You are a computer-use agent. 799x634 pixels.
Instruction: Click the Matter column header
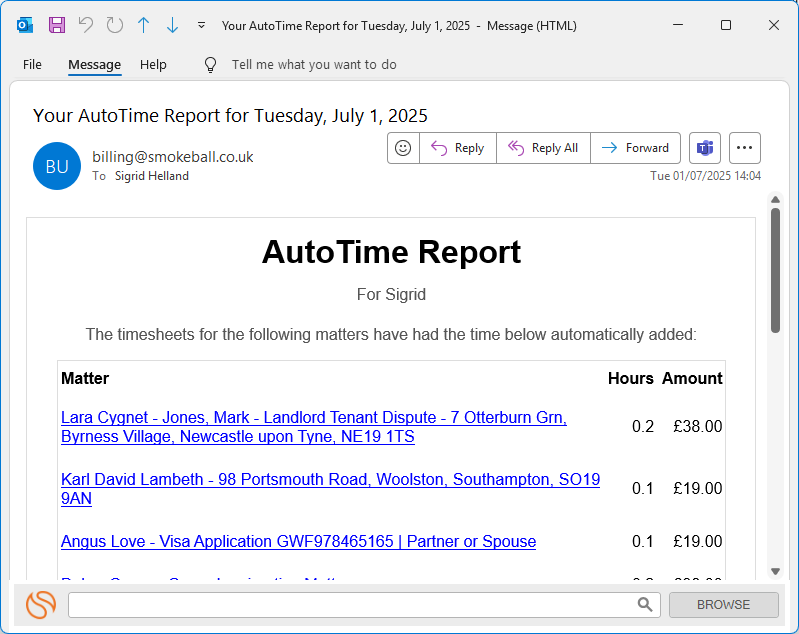click(85, 378)
